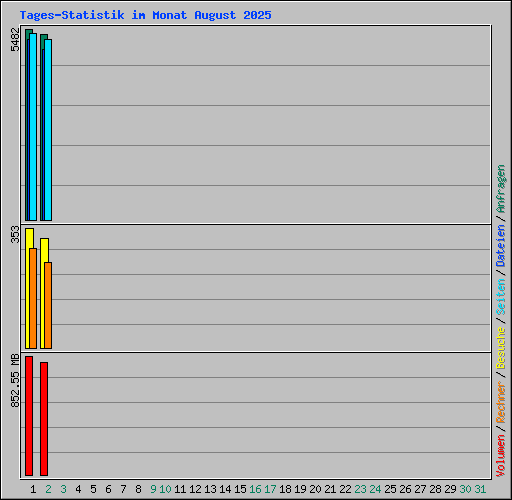Click the y-axis value 5482
This screenshot has height=500, width=512.
coord(15,39)
